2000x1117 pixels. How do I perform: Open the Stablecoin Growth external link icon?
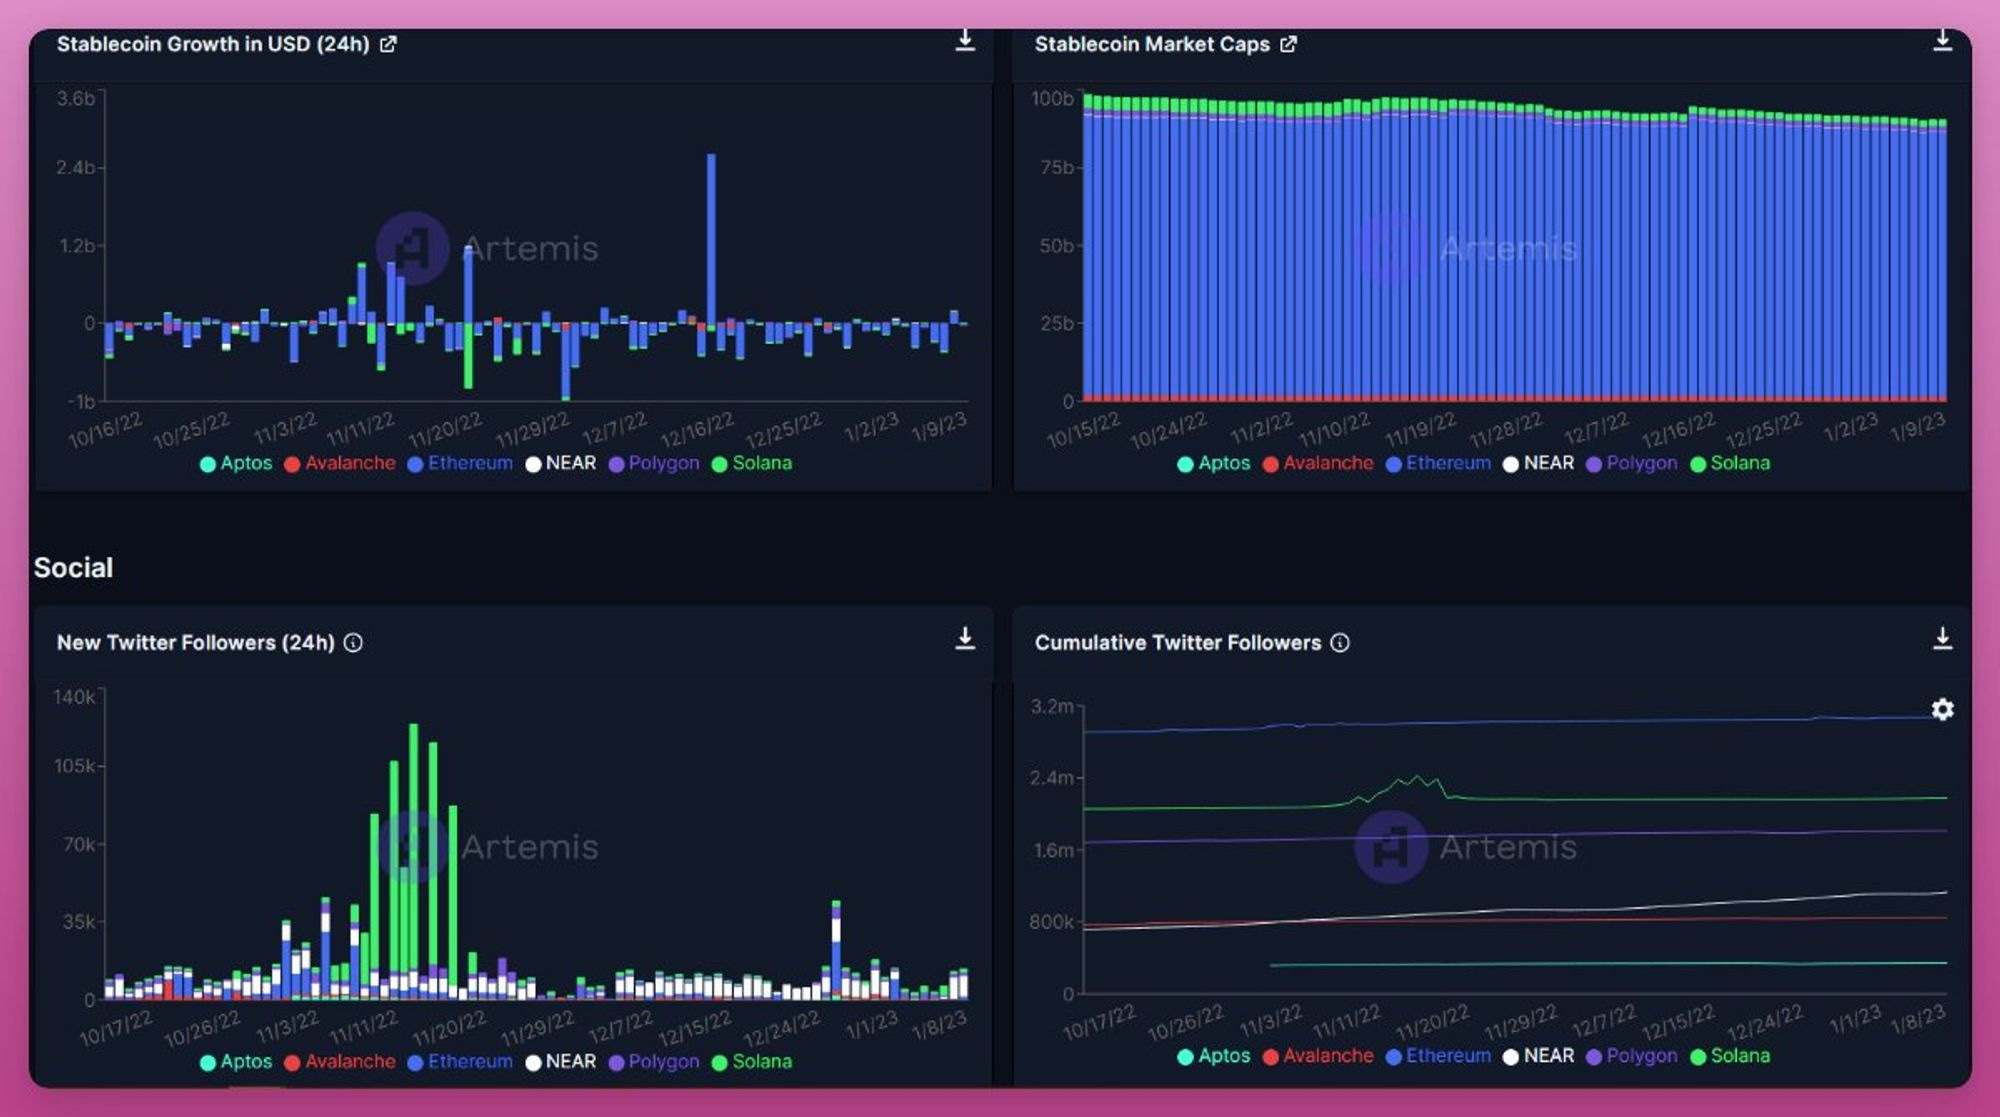[x=388, y=44]
